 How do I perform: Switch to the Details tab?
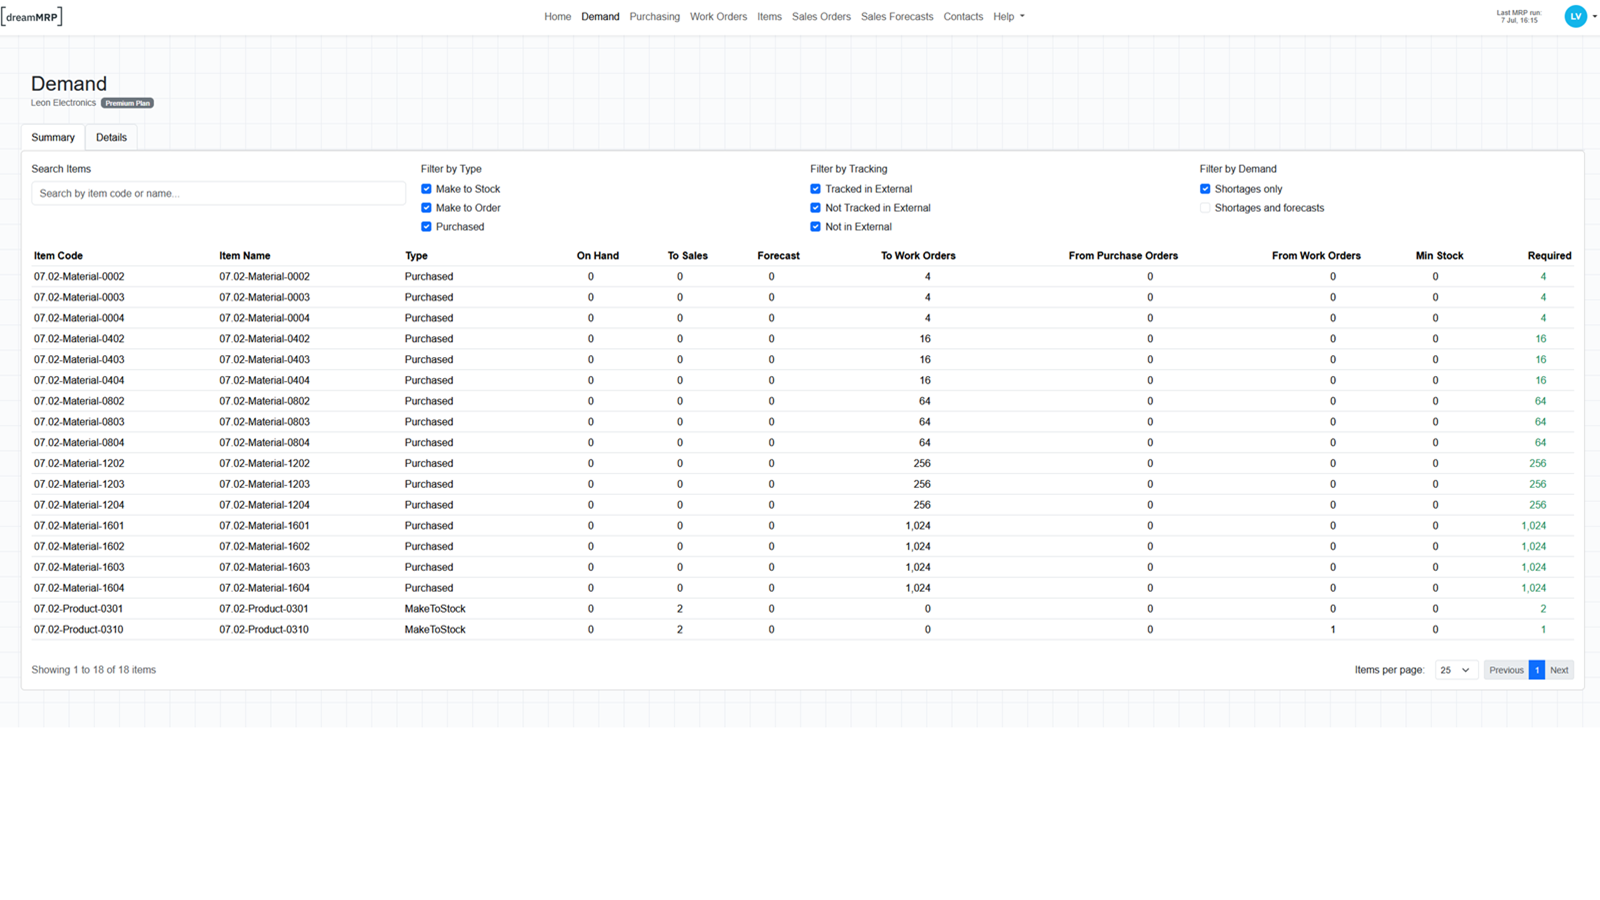[x=111, y=138]
